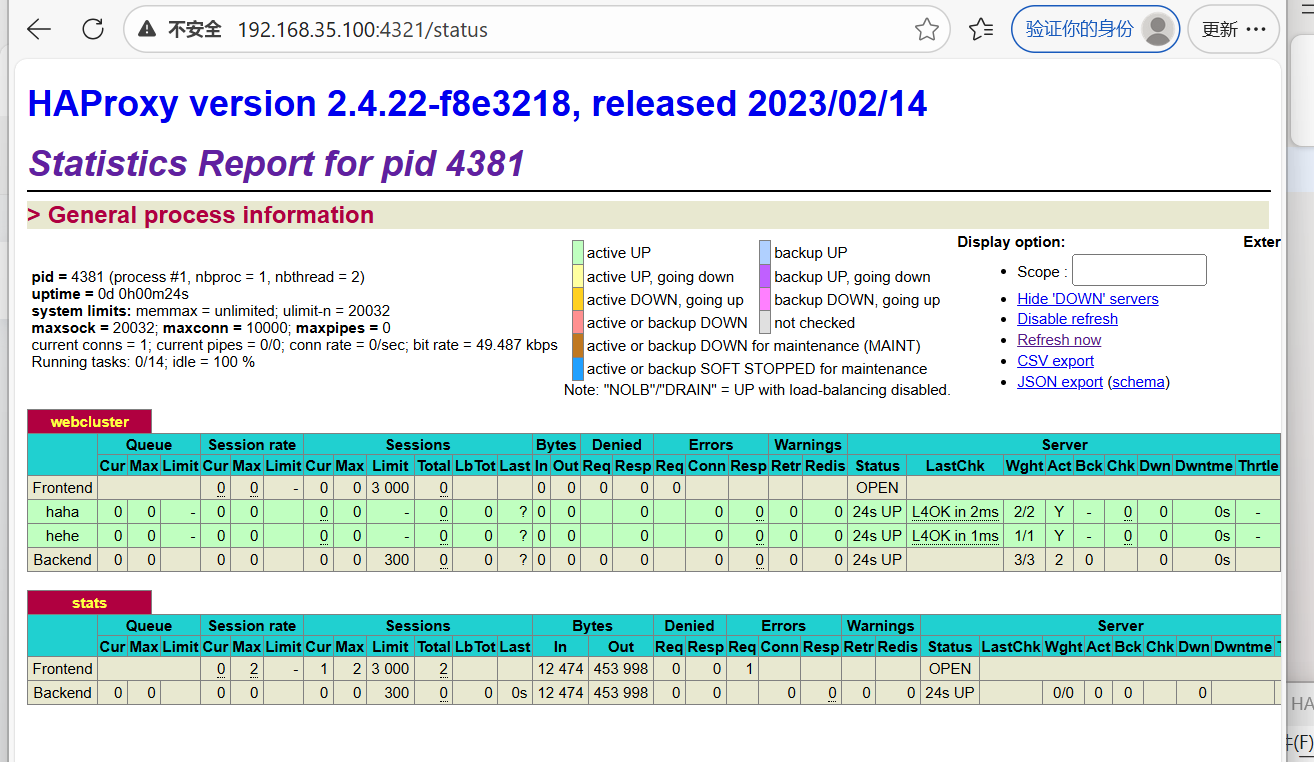Open the JSON export link
Viewport: 1314px width, 762px height.
(1060, 382)
